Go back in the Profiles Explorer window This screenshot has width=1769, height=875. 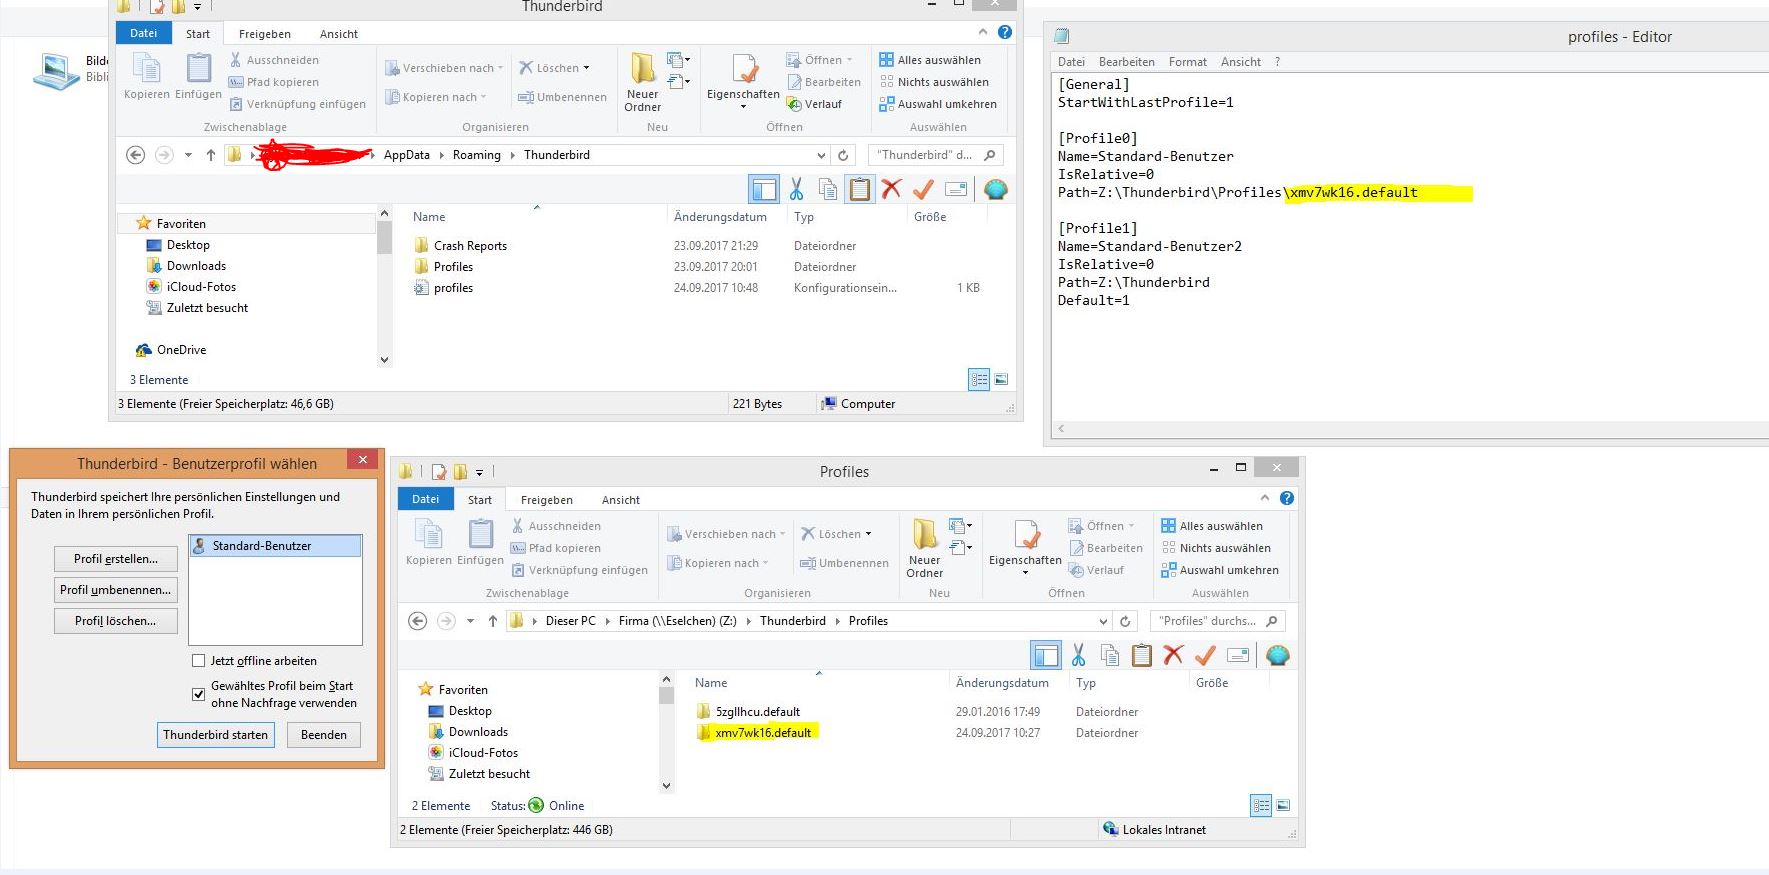click(x=418, y=621)
